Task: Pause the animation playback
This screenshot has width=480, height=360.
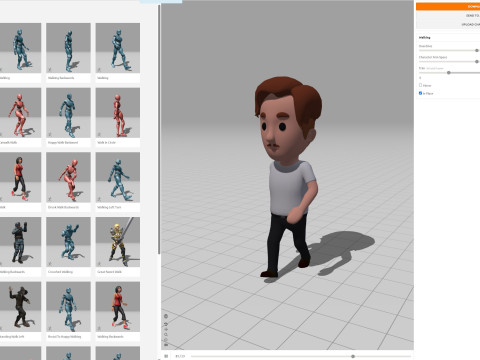Action: tap(166, 356)
